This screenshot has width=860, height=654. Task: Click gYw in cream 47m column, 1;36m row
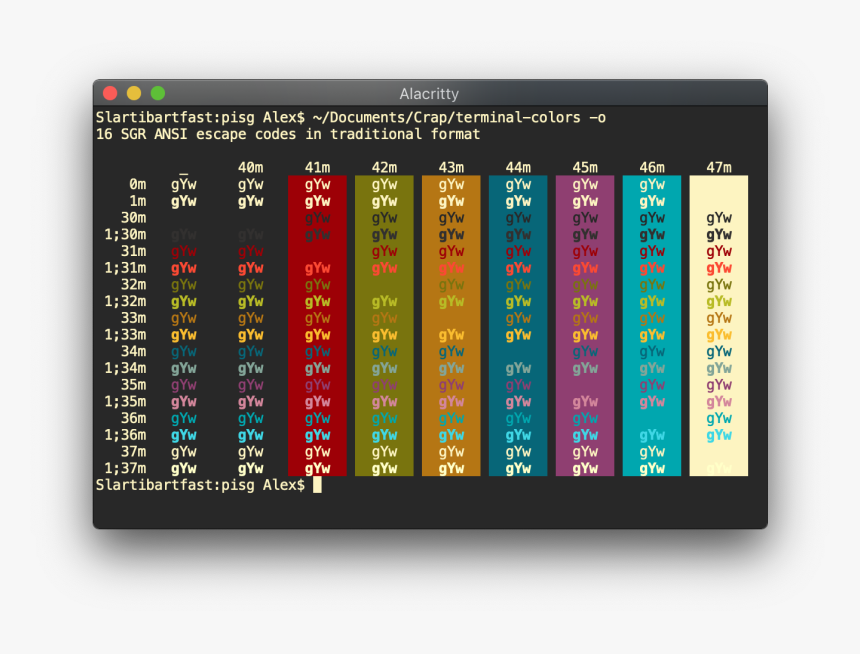click(719, 436)
